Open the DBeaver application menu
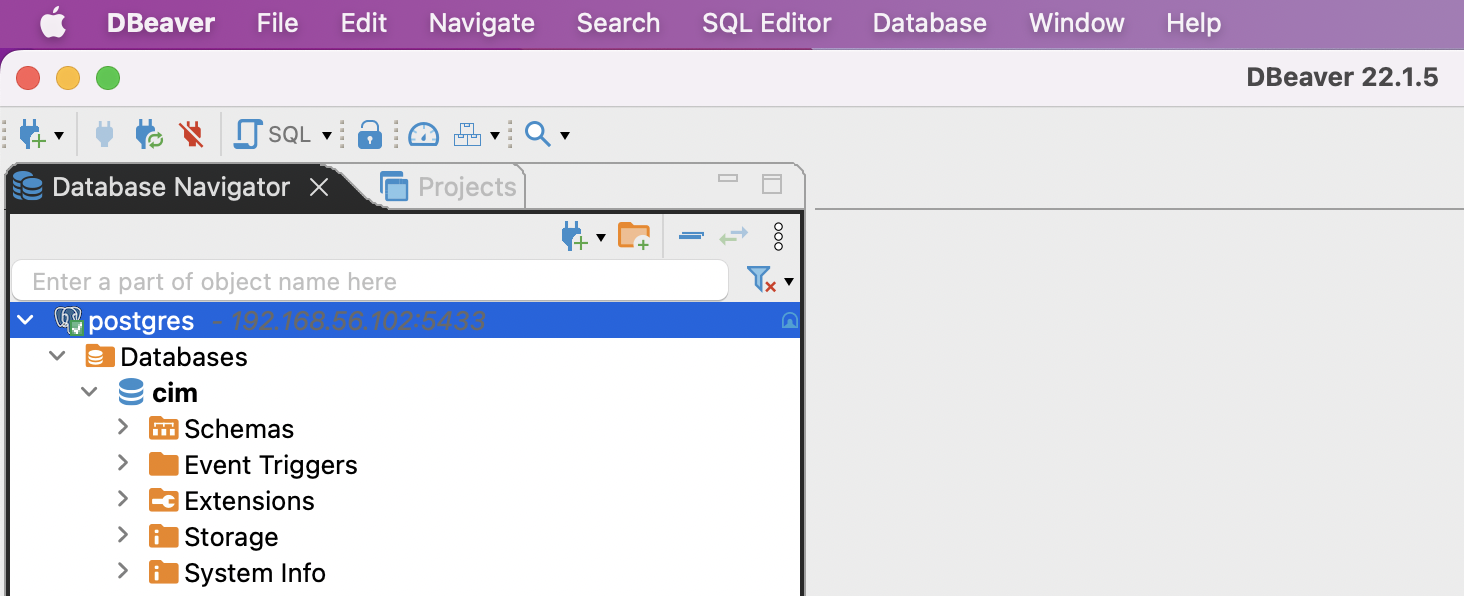 [160, 23]
